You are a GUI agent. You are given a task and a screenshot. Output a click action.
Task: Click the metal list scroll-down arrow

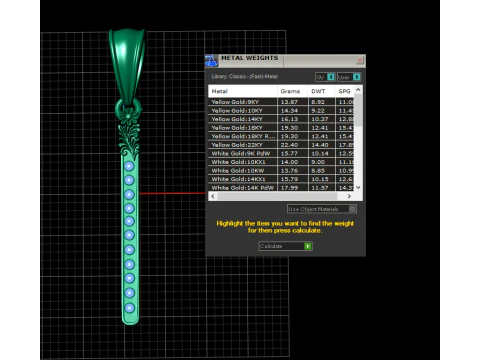coord(358,188)
